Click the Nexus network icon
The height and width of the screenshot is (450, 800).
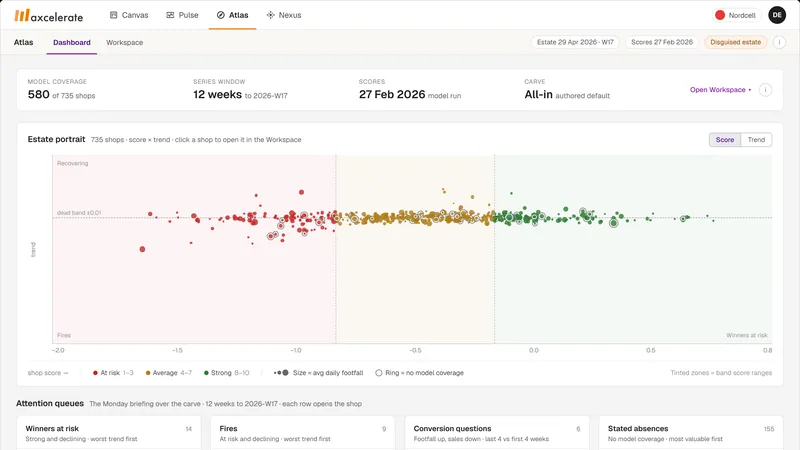coord(270,15)
